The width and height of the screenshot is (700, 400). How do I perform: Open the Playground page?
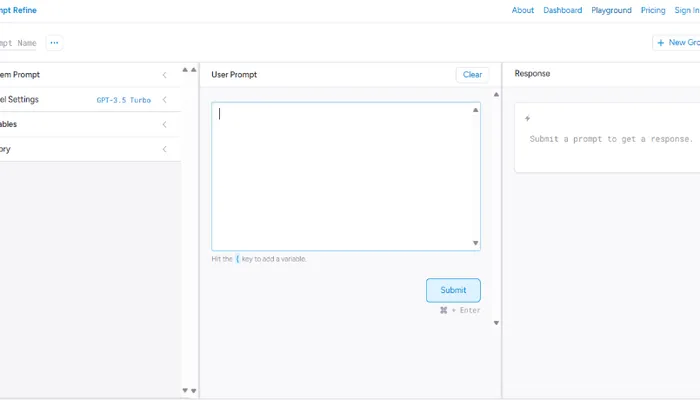(x=611, y=10)
